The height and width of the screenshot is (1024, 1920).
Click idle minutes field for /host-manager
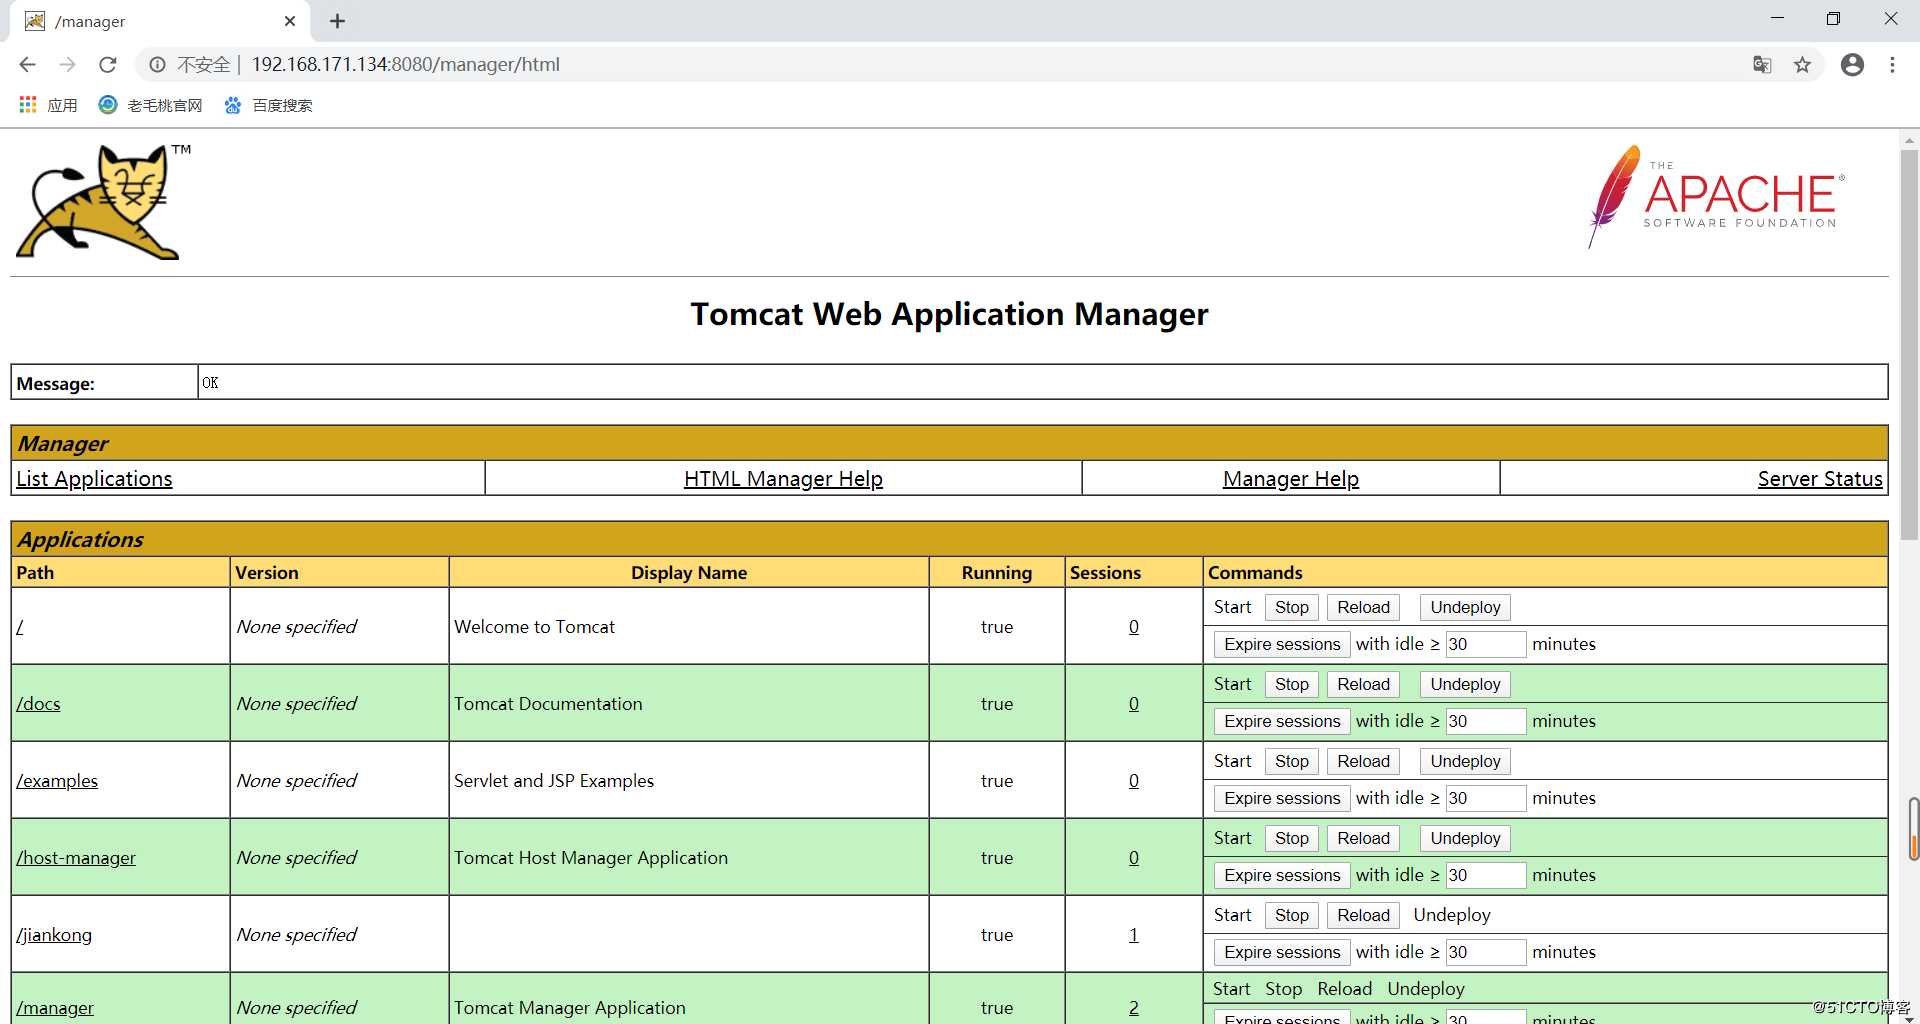point(1486,875)
